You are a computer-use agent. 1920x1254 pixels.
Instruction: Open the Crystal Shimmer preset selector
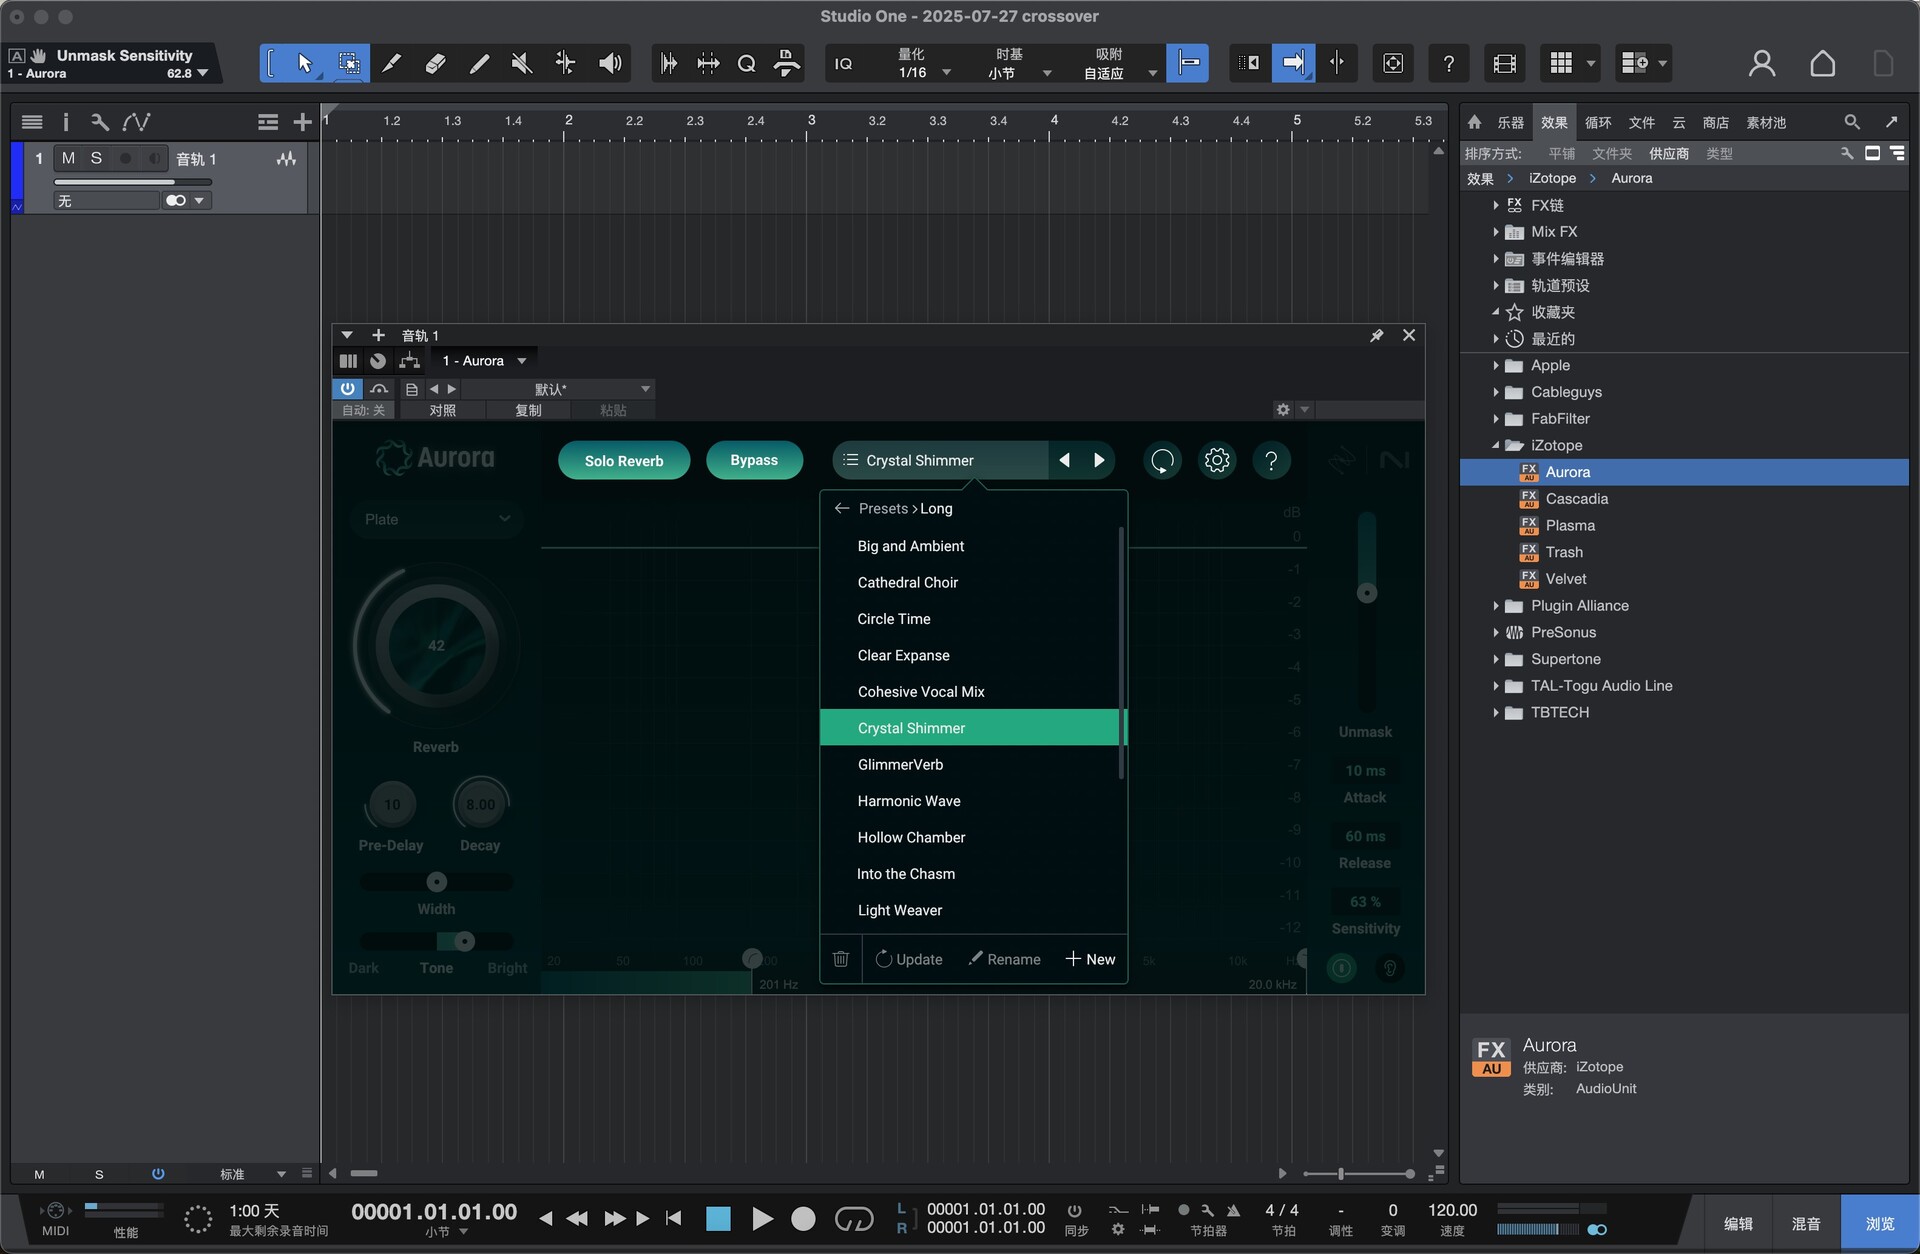pyautogui.click(x=940, y=460)
